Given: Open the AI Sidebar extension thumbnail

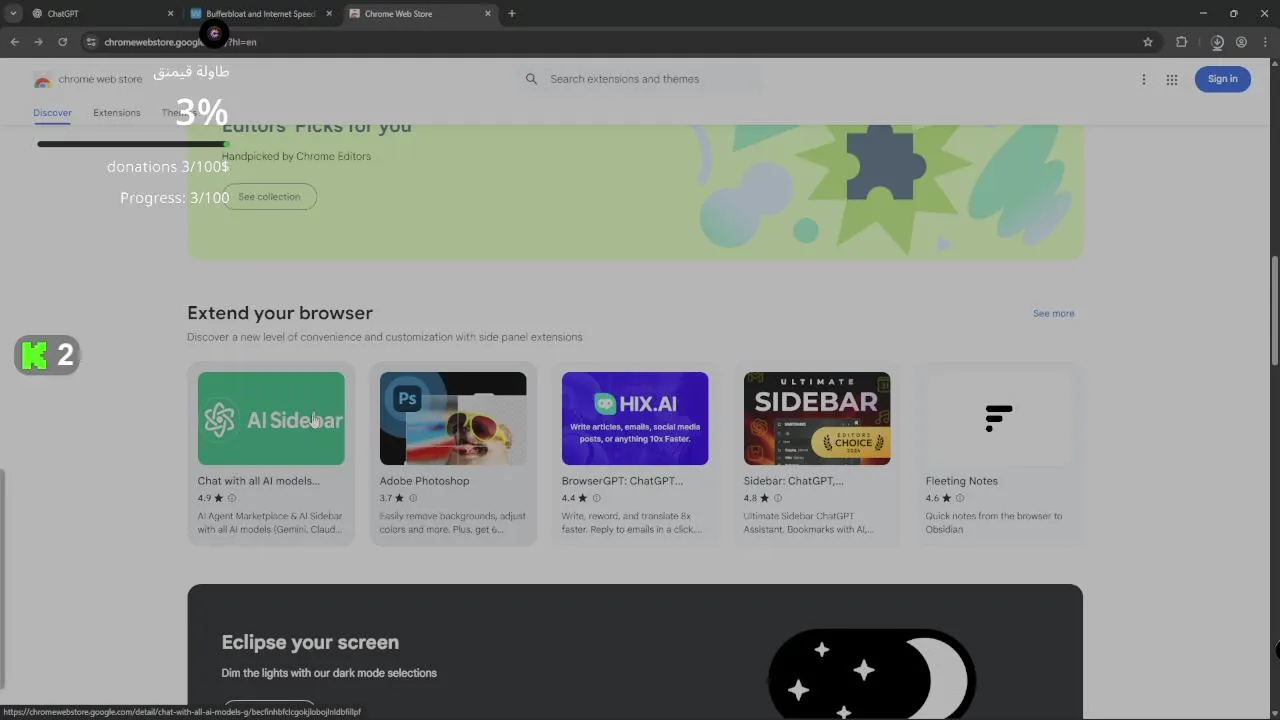Looking at the screenshot, I should click(271, 419).
